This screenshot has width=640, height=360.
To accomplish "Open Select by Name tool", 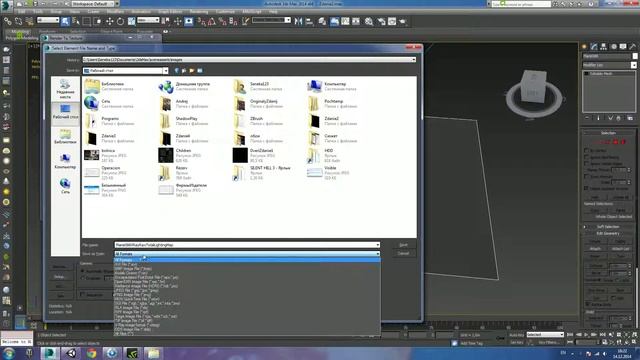I will pyautogui.click(x=76, y=21).
